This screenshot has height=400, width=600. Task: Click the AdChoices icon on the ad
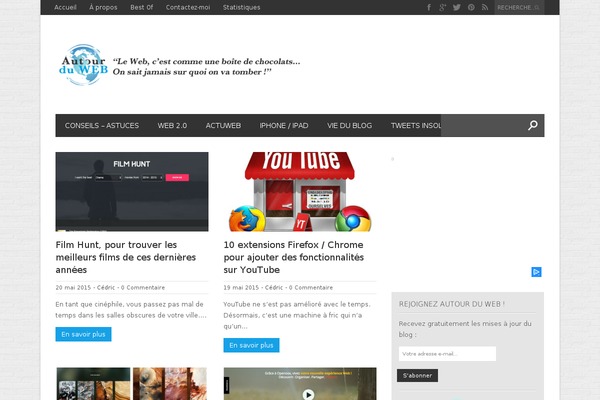click(x=536, y=272)
